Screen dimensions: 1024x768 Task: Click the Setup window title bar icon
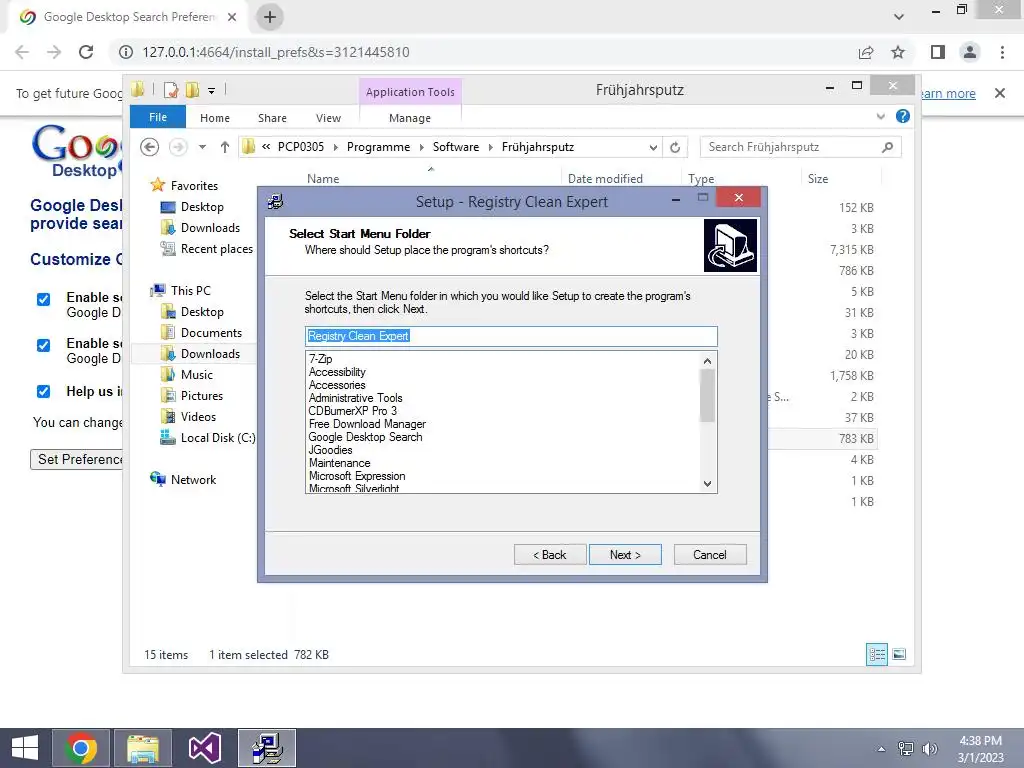pos(276,201)
